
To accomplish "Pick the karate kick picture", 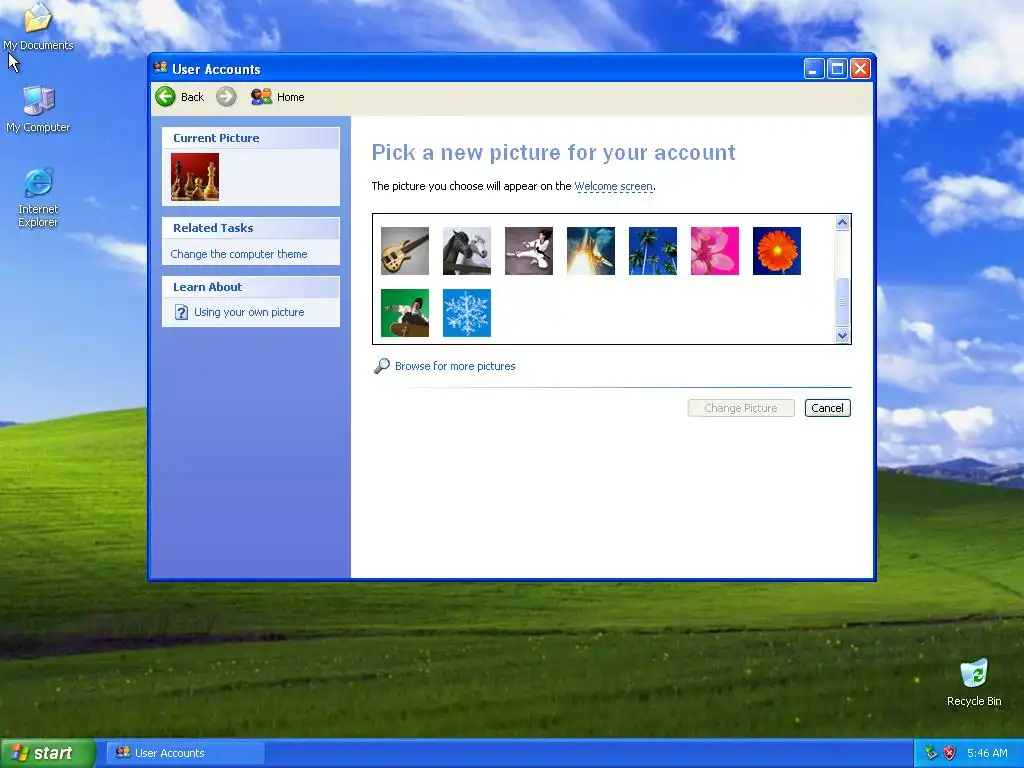I will coord(529,251).
